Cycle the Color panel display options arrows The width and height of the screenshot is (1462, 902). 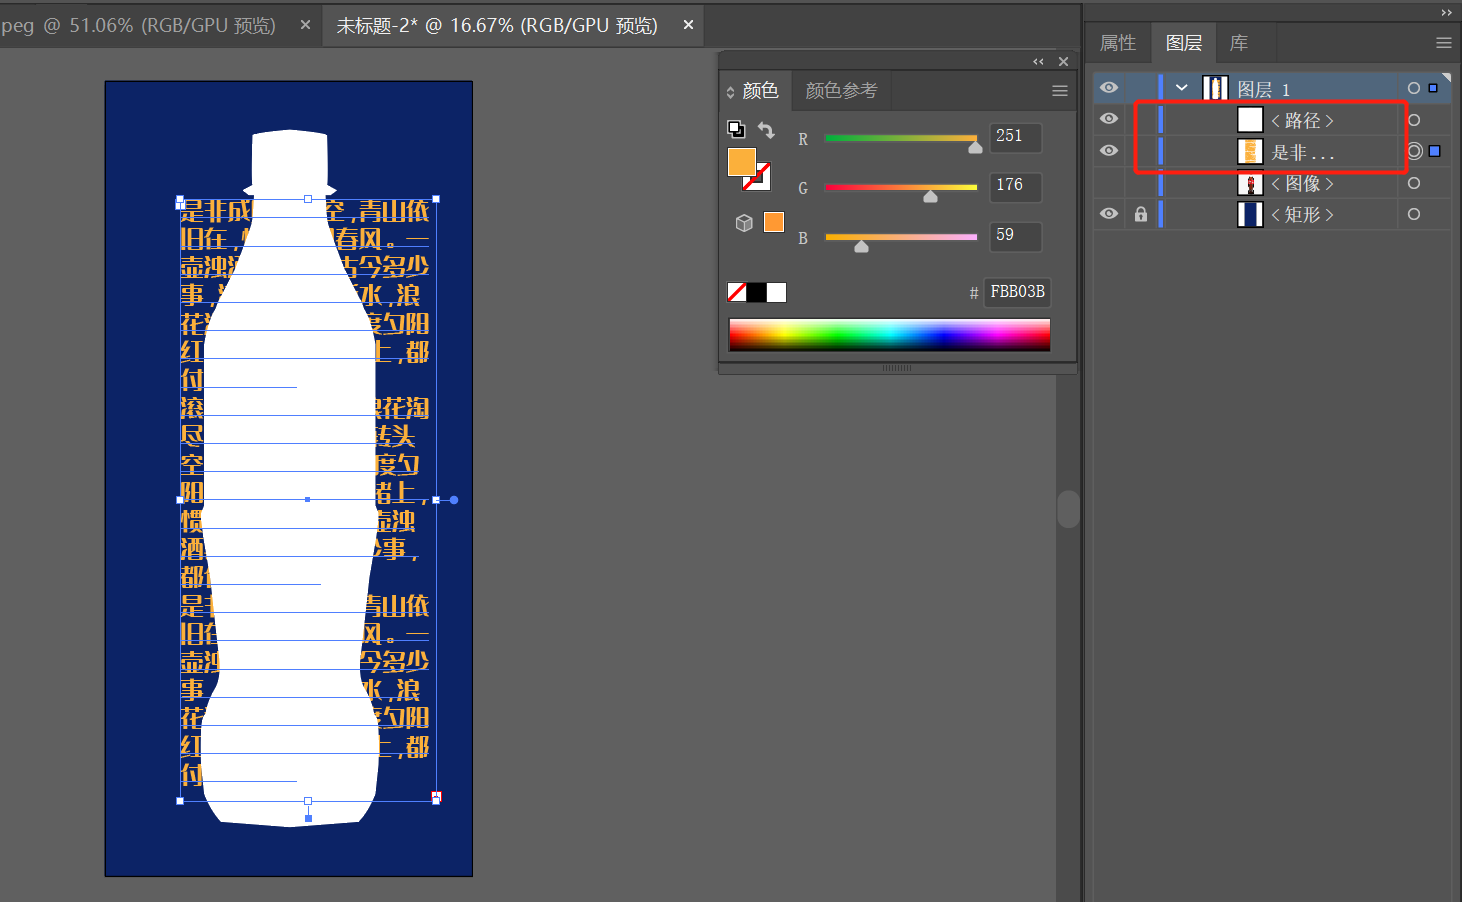coord(730,92)
